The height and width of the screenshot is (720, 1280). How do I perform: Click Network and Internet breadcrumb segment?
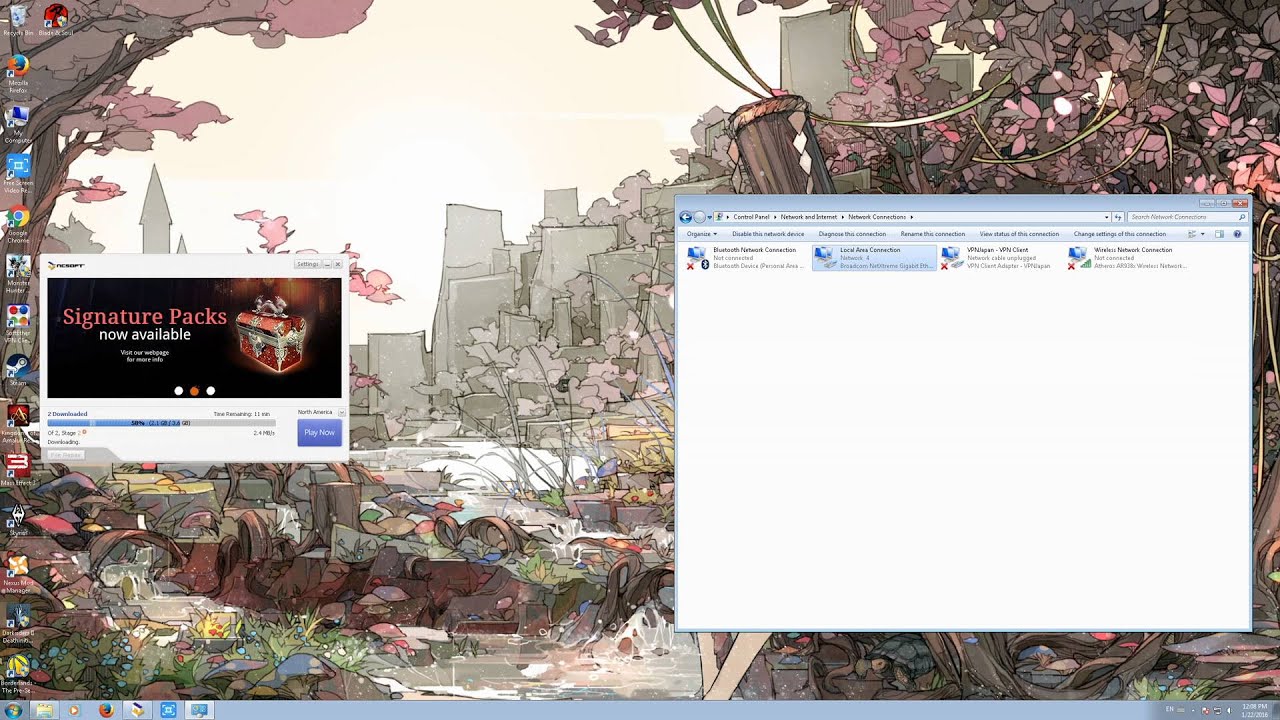pyautogui.click(x=809, y=217)
